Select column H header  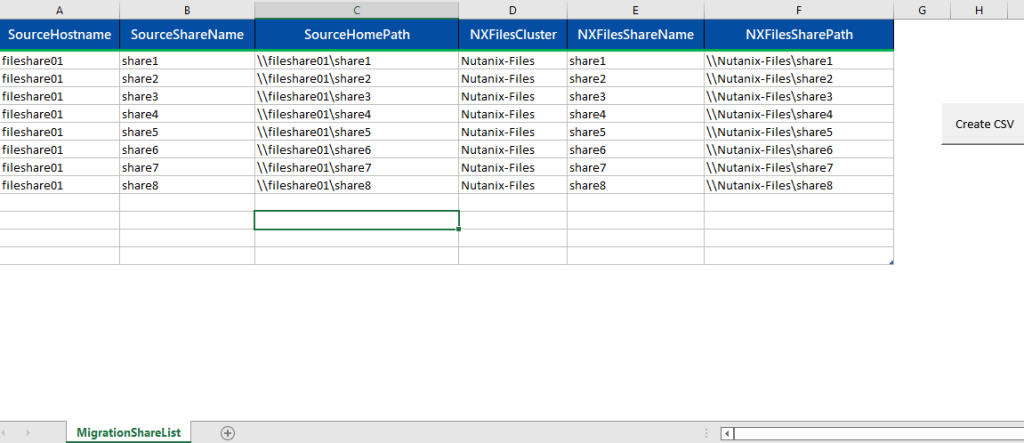pos(978,10)
